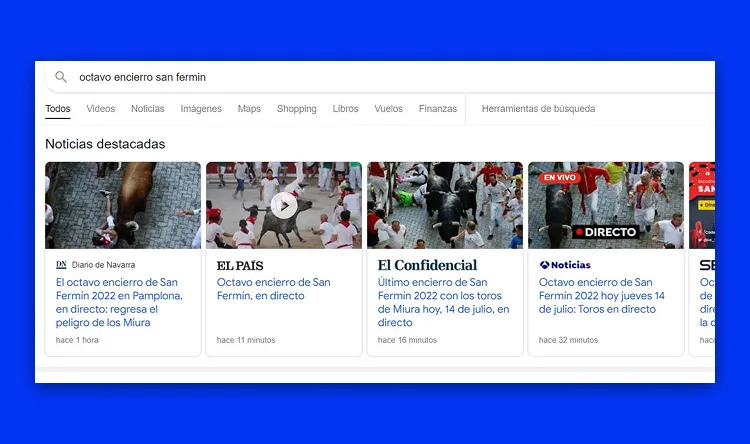
Task: Click the EN VIVO red badge
Action: click(560, 178)
